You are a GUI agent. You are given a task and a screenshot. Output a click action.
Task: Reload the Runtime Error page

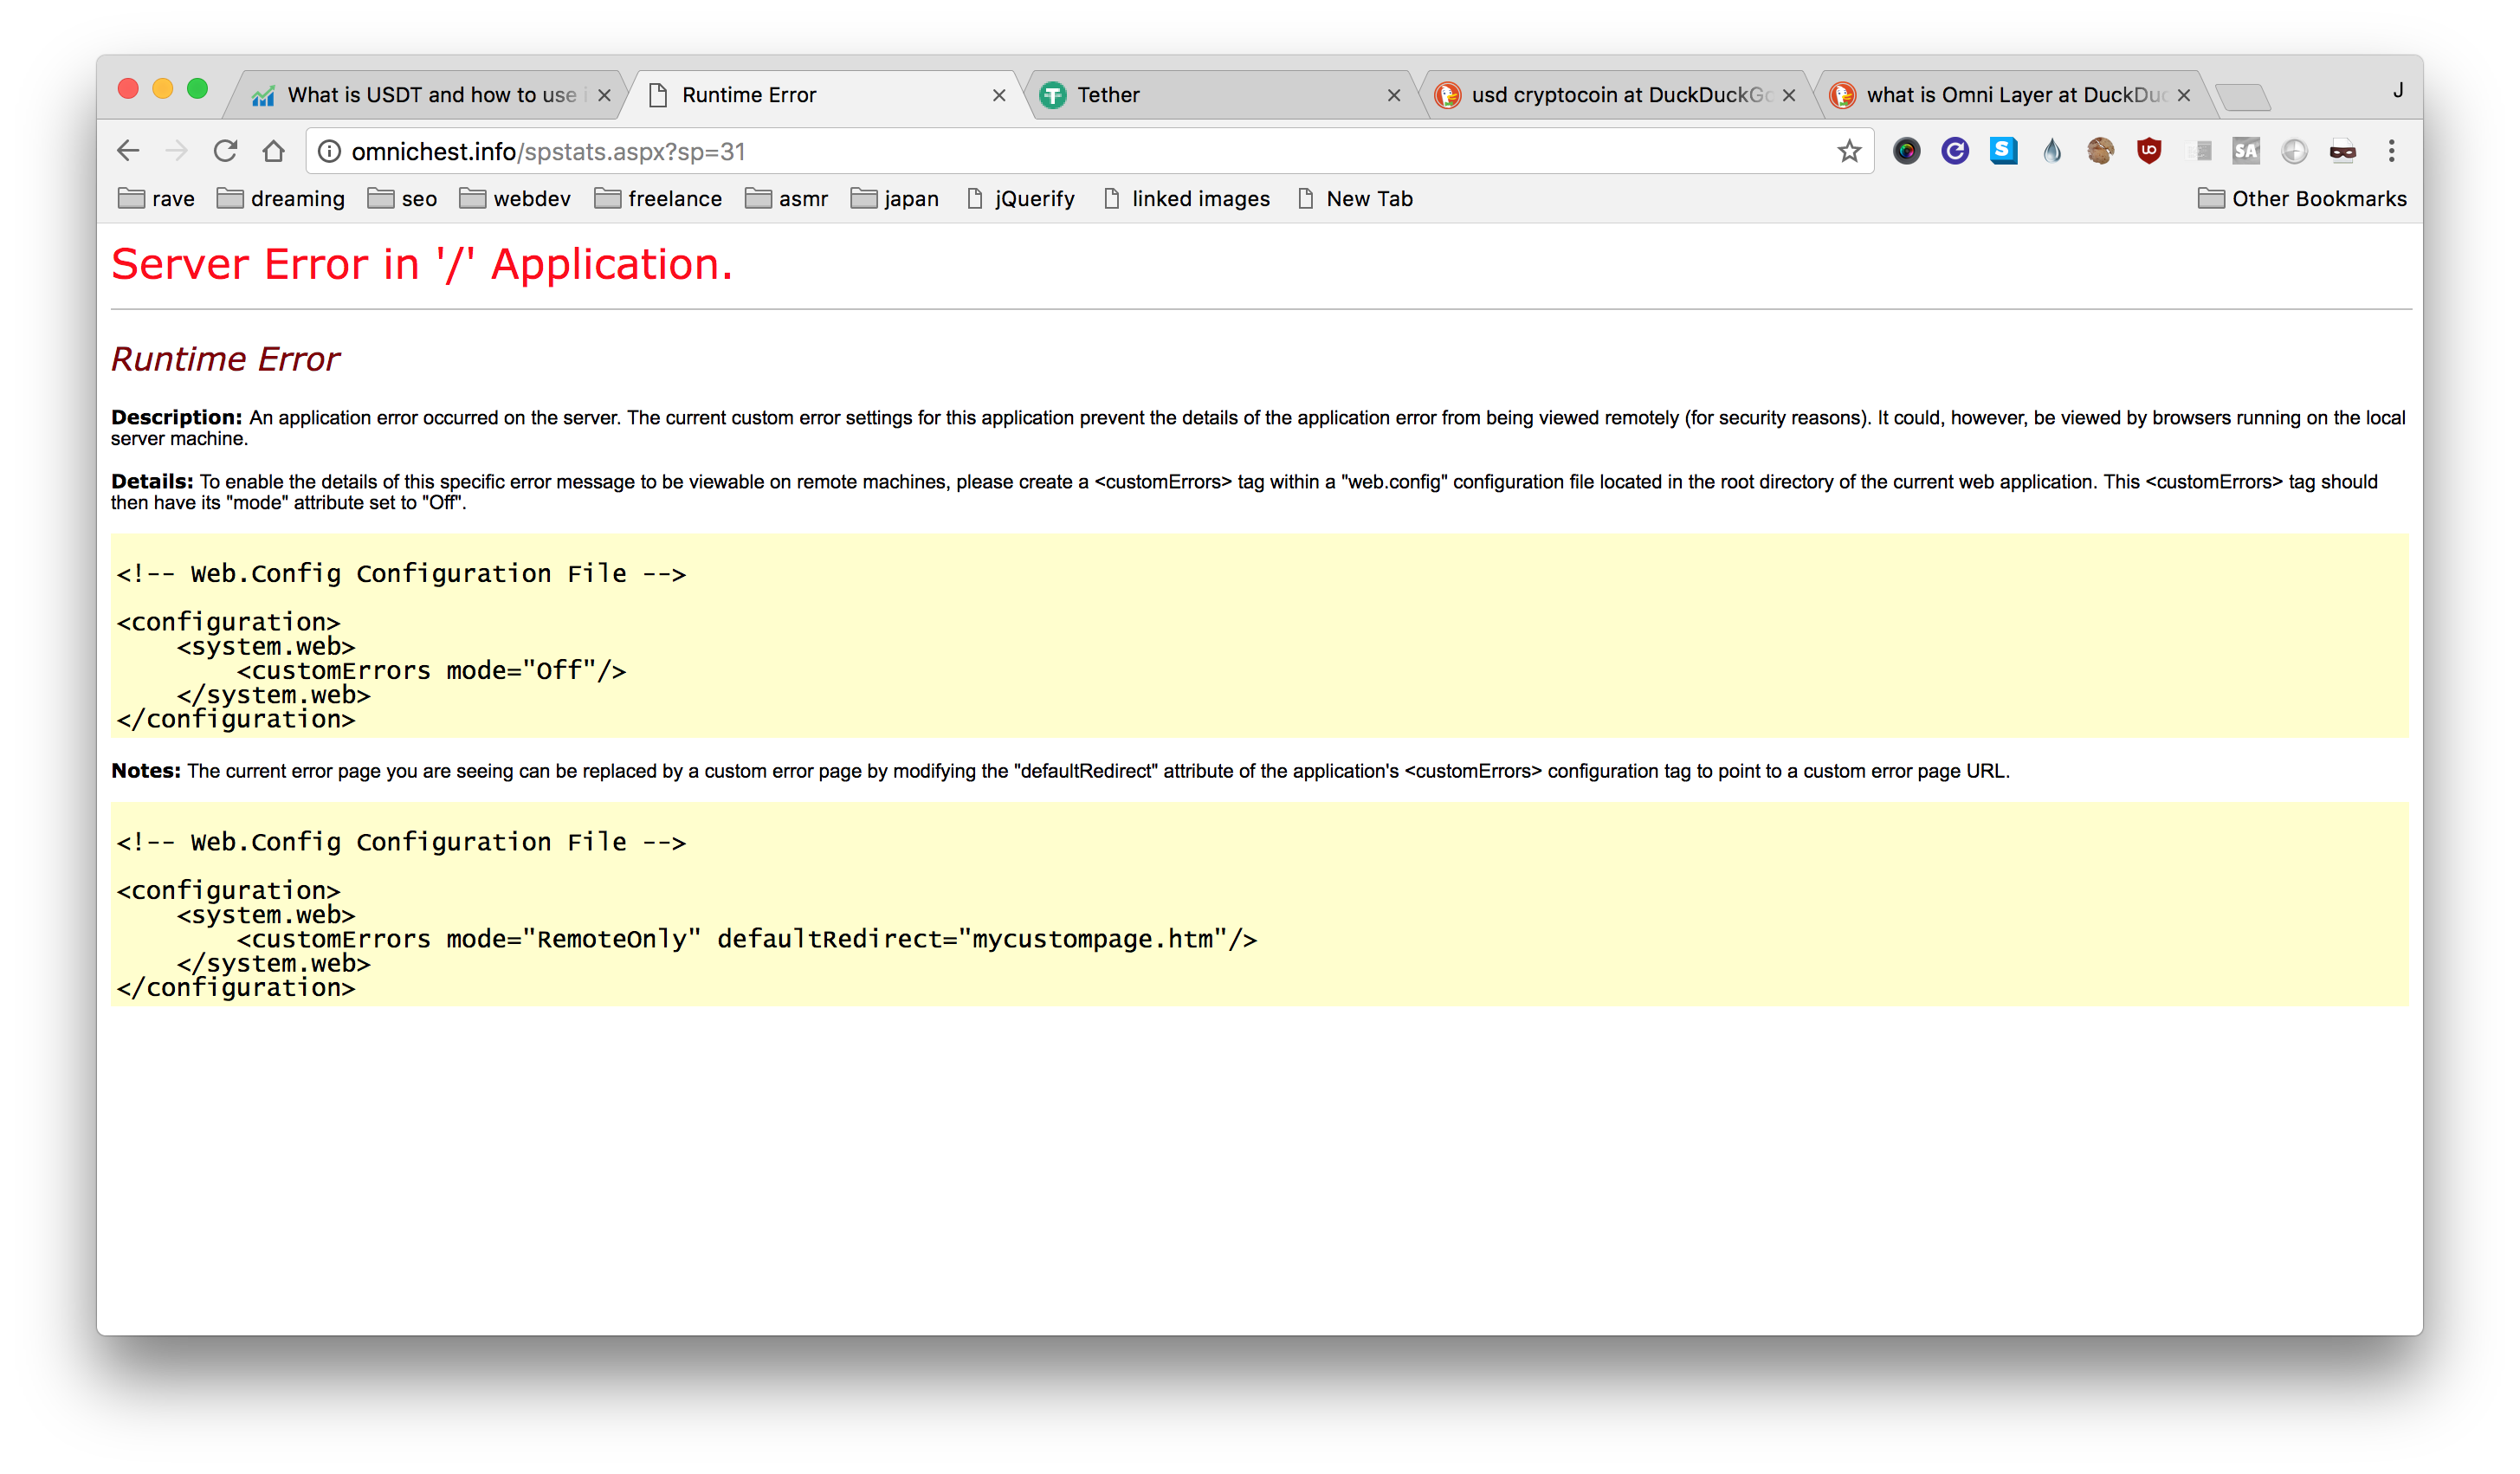225,151
